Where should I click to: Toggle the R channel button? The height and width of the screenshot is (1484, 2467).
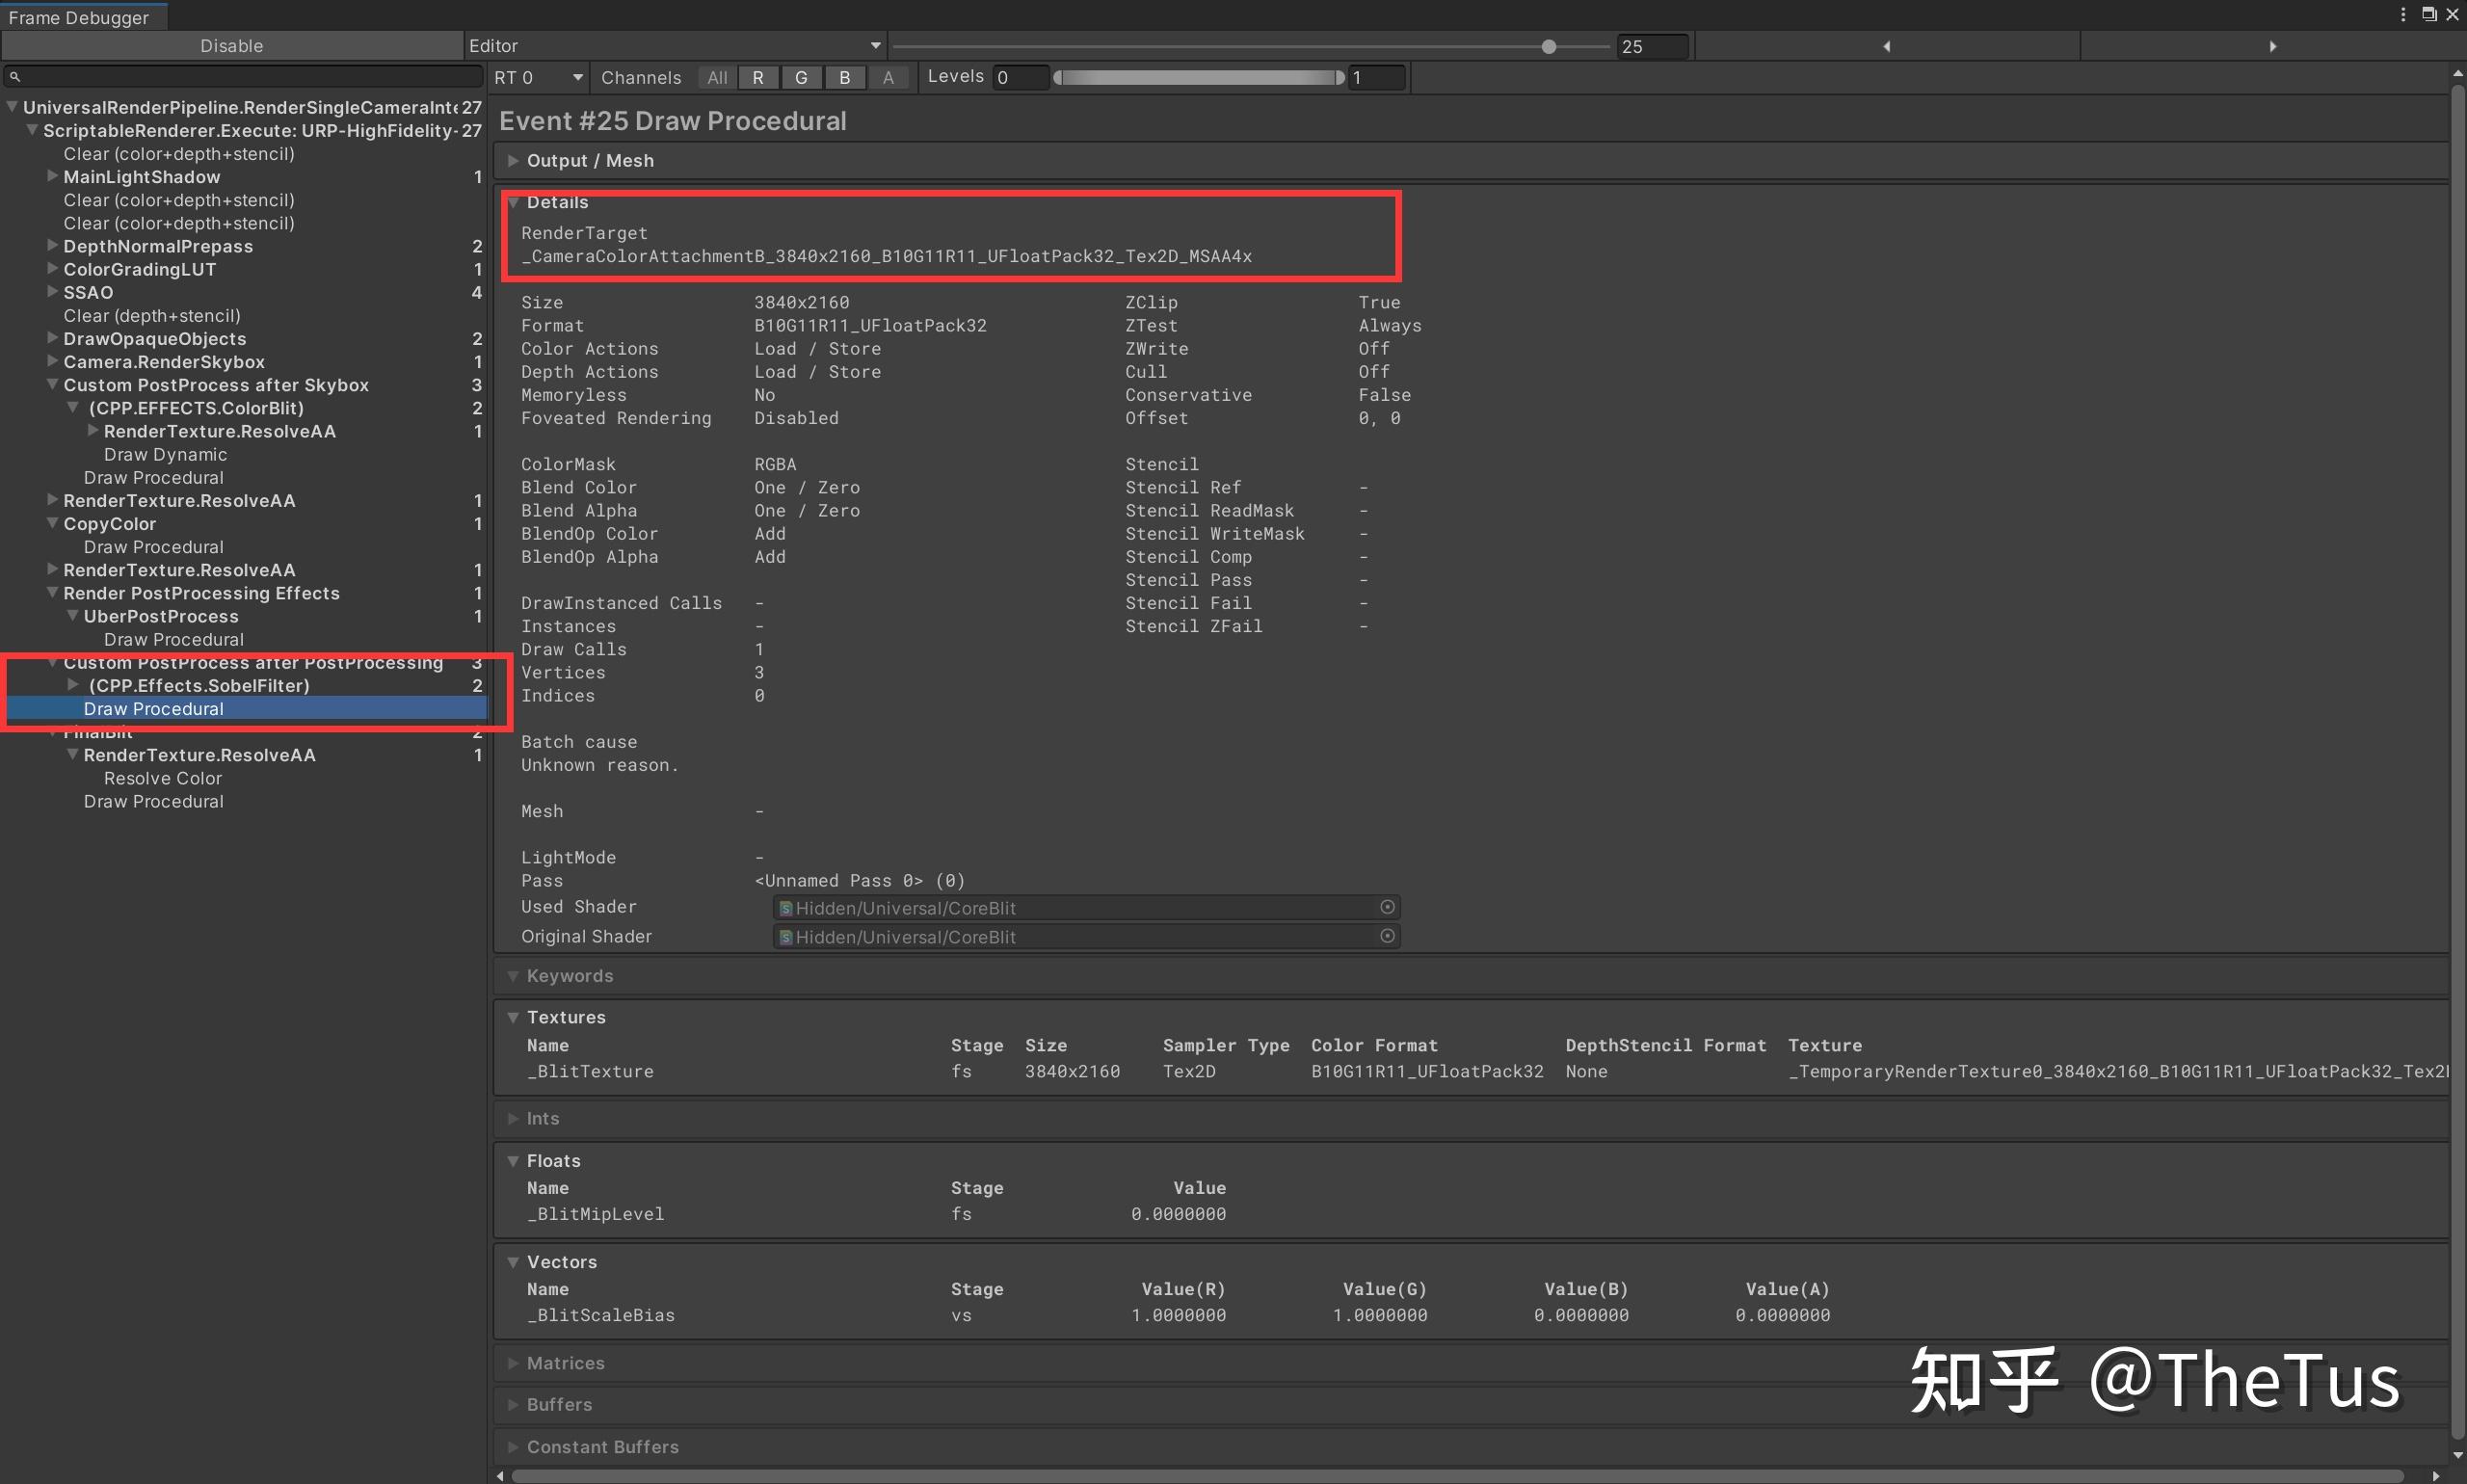pyautogui.click(x=758, y=77)
